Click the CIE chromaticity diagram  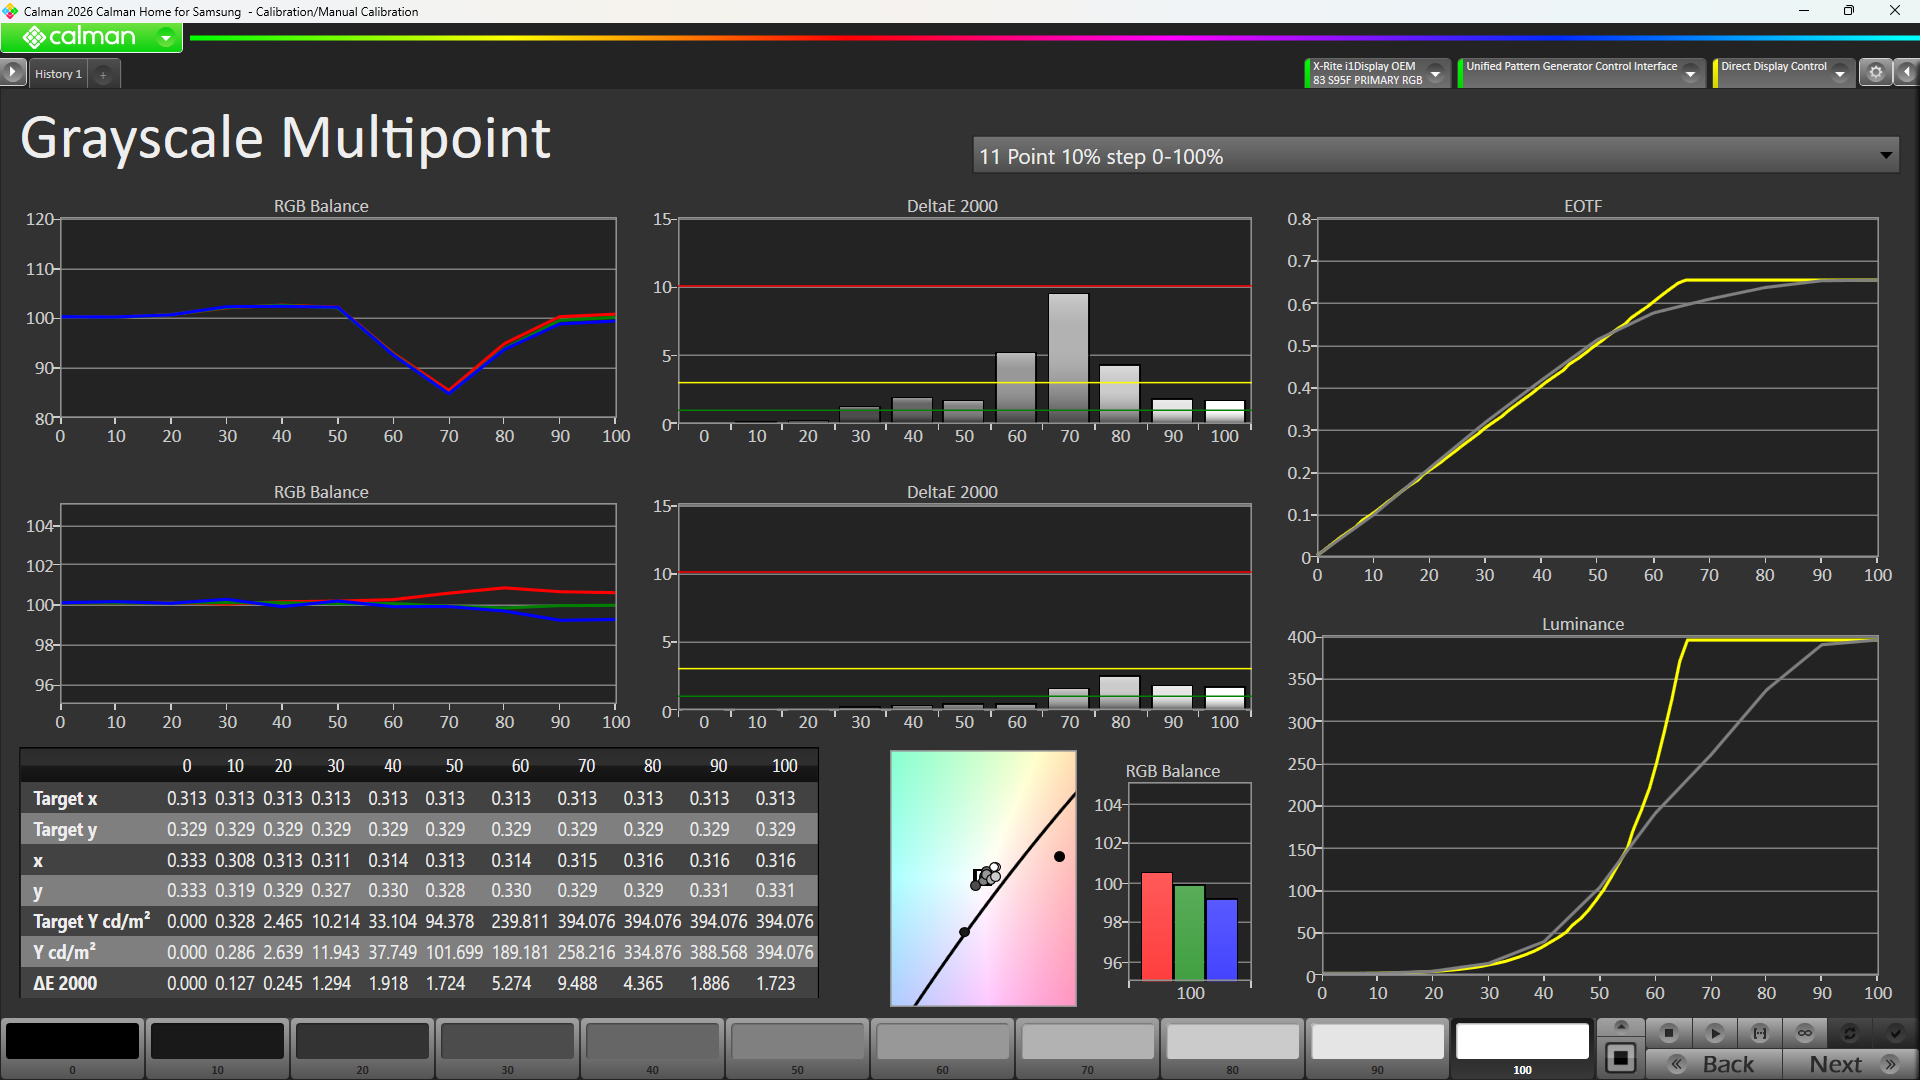point(983,878)
